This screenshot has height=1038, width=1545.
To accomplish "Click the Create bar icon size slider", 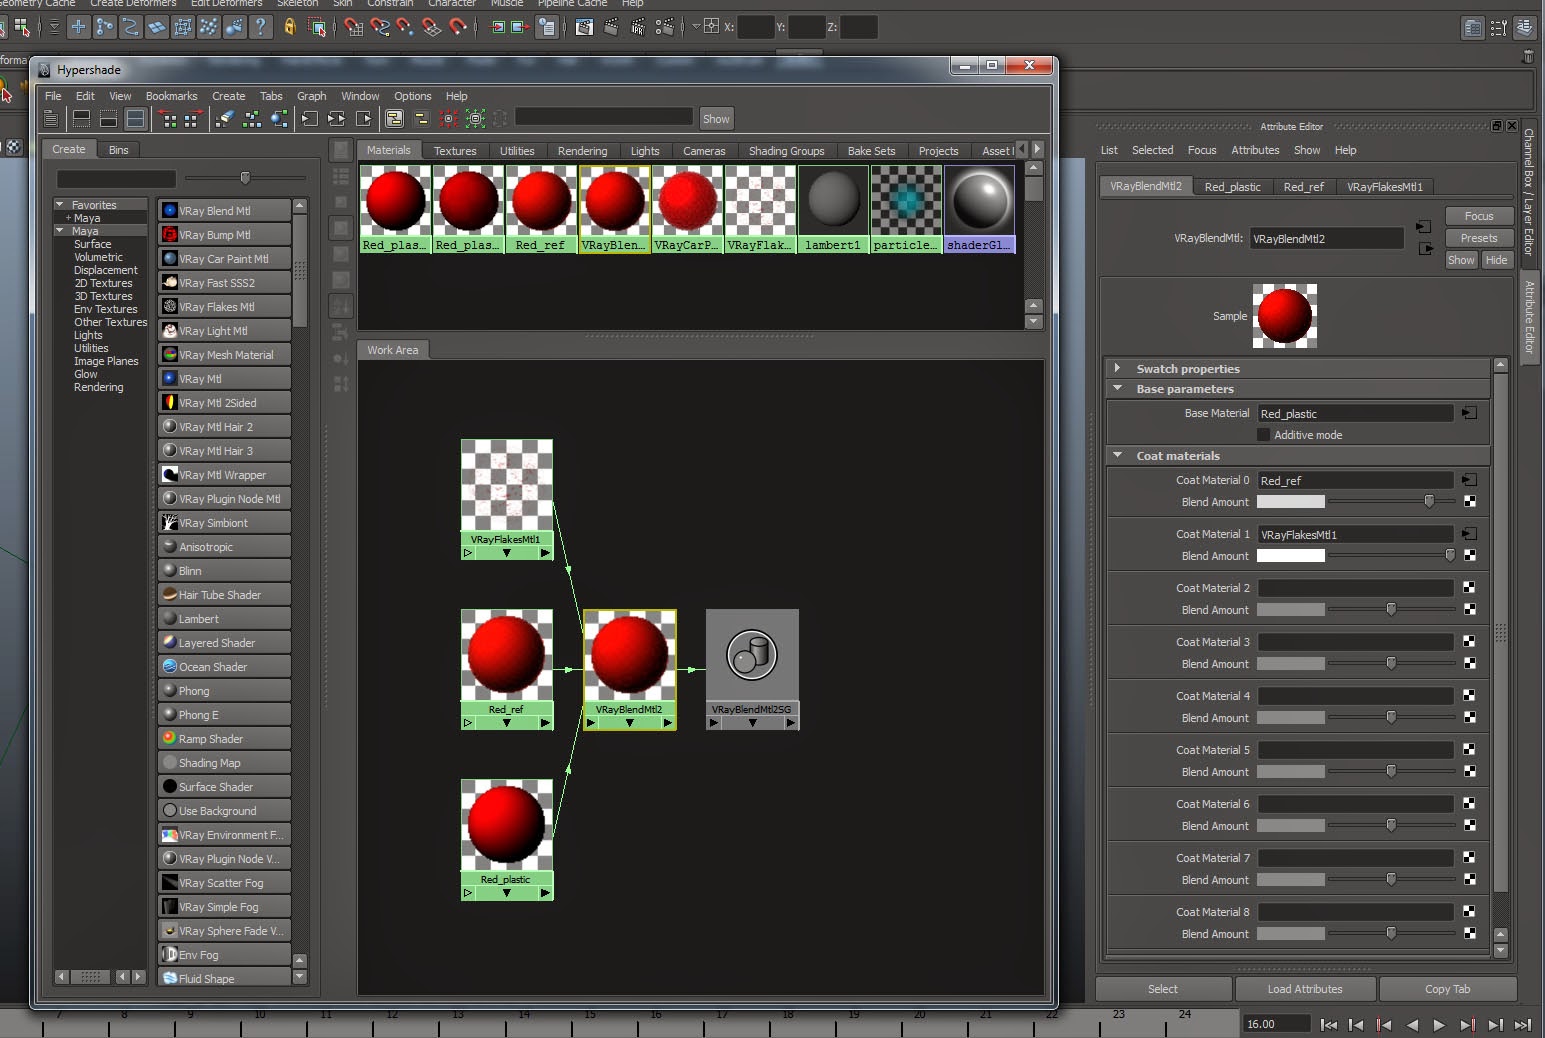I will [x=245, y=178].
